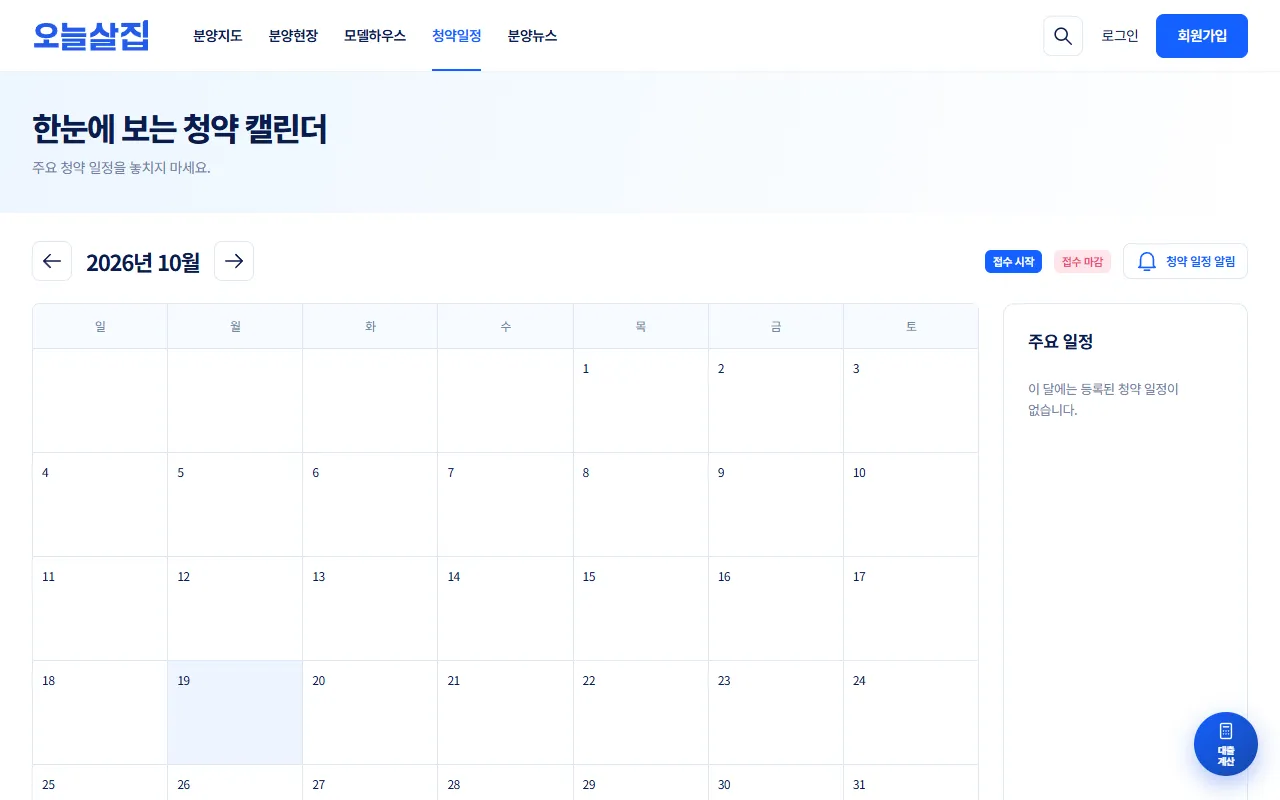The height and width of the screenshot is (800, 1280).
Task: Select date 1 on the calendar
Action: tap(640, 400)
